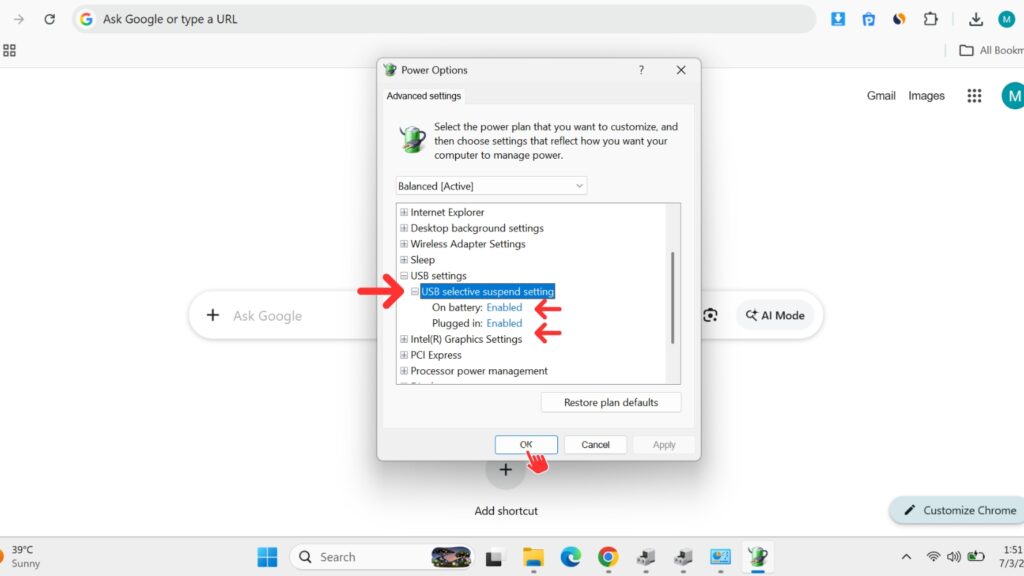Click Cancel in Power Options
This screenshot has width=1024, height=576.
click(x=595, y=445)
